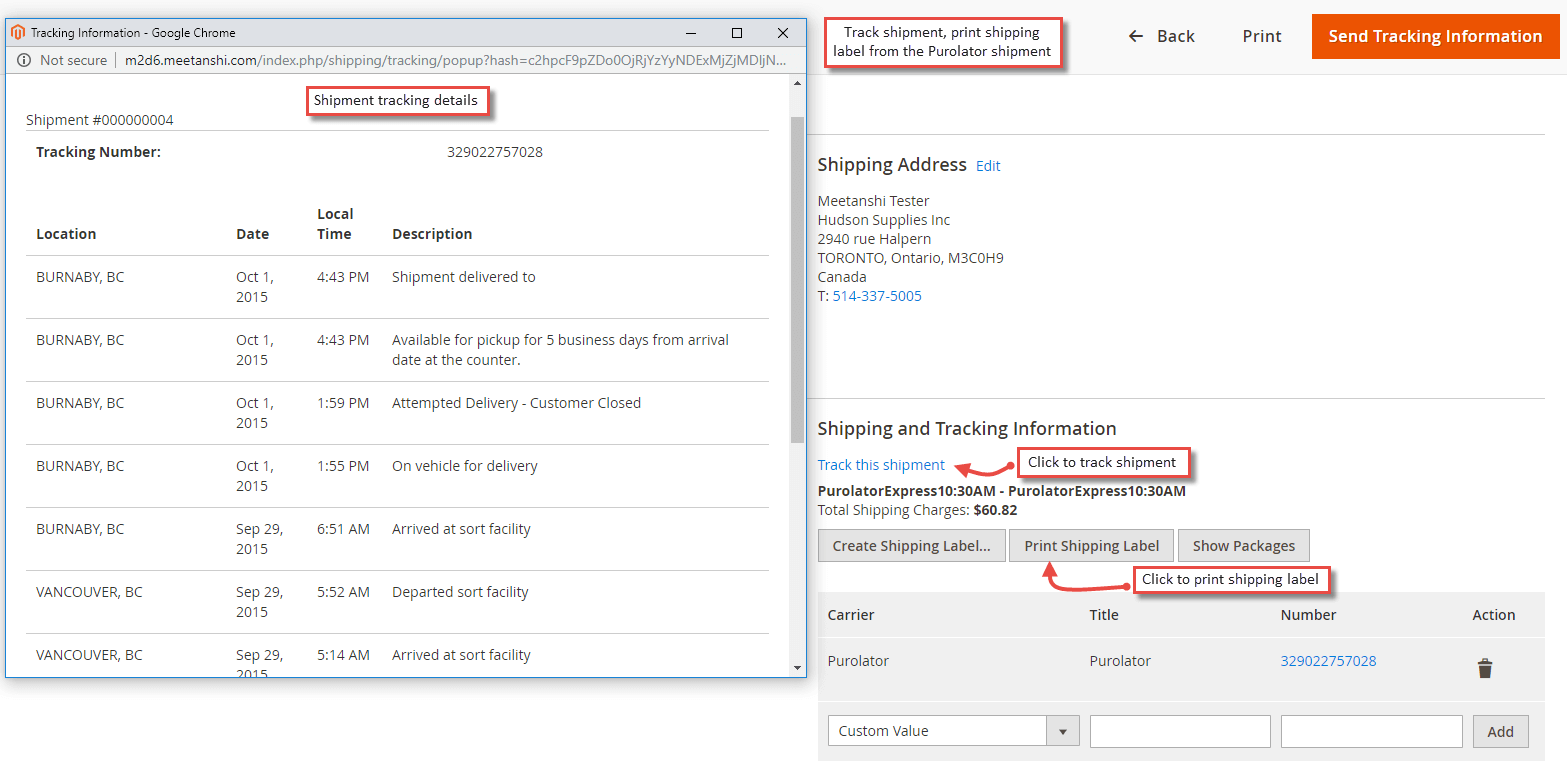Click the Add tracking button

pyautogui.click(x=1500, y=731)
